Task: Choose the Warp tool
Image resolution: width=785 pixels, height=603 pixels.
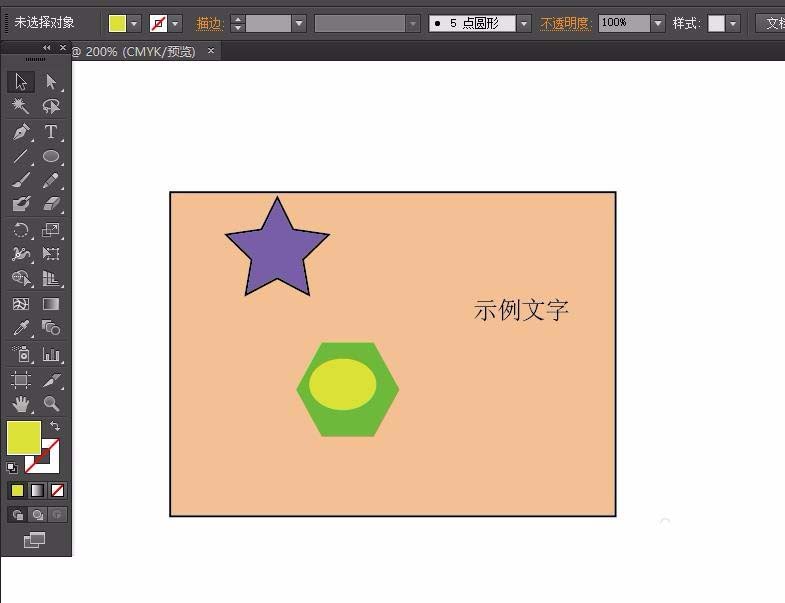Action: pyautogui.click(x=21, y=254)
